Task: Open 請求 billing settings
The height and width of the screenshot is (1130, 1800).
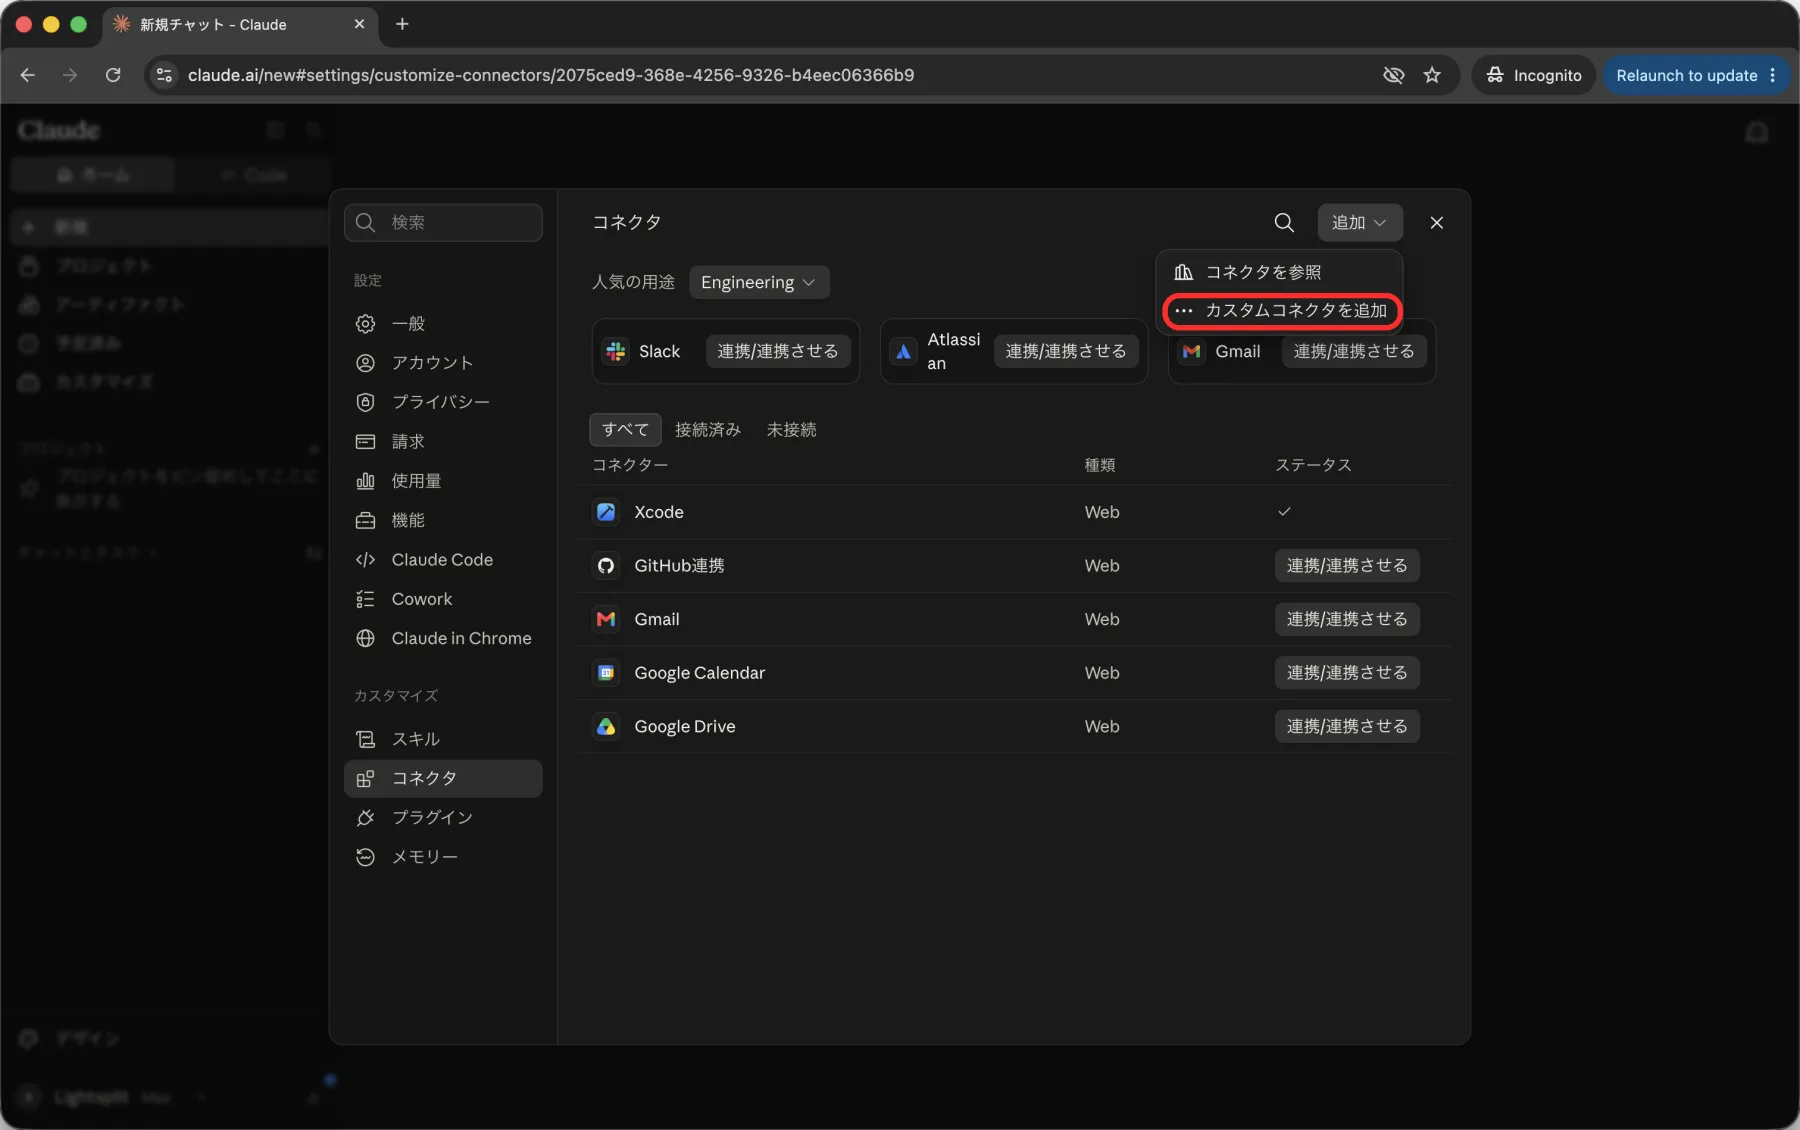Action: pos(443,442)
